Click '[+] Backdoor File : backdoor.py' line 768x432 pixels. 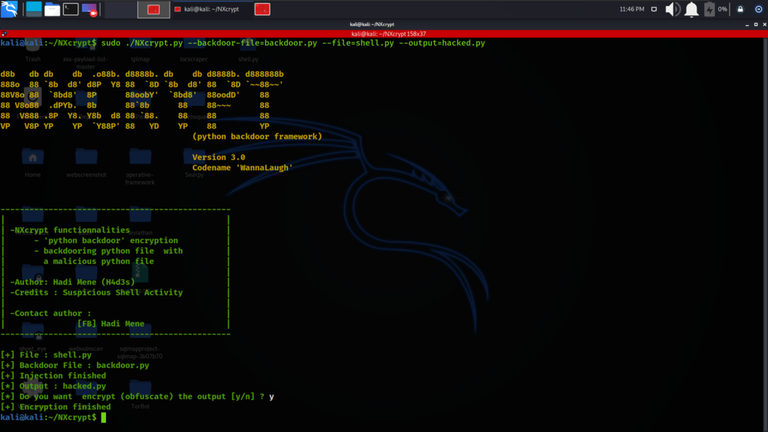[75, 365]
